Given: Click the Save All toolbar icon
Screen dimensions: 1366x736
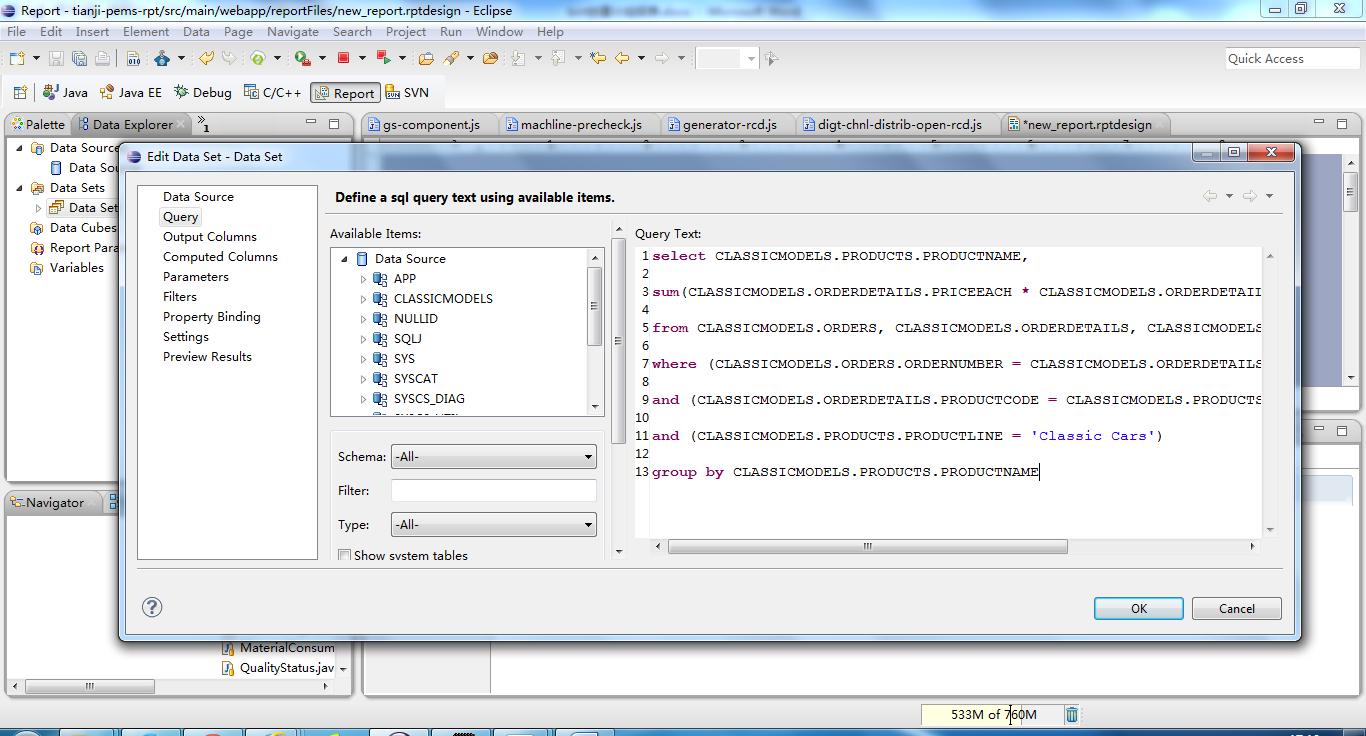Looking at the screenshot, I should point(79,58).
